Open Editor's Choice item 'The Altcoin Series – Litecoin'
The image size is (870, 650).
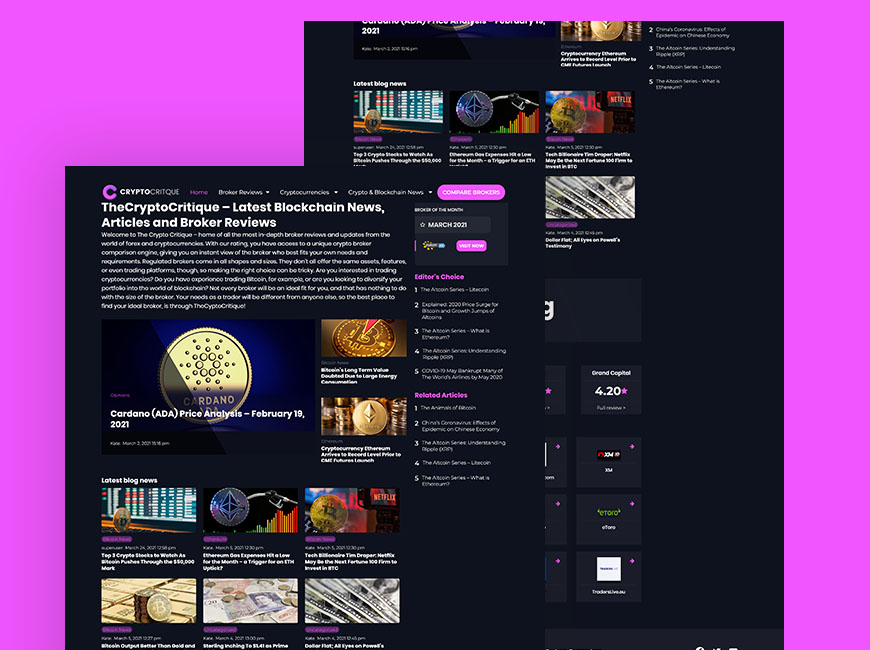pyautogui.click(x=454, y=289)
